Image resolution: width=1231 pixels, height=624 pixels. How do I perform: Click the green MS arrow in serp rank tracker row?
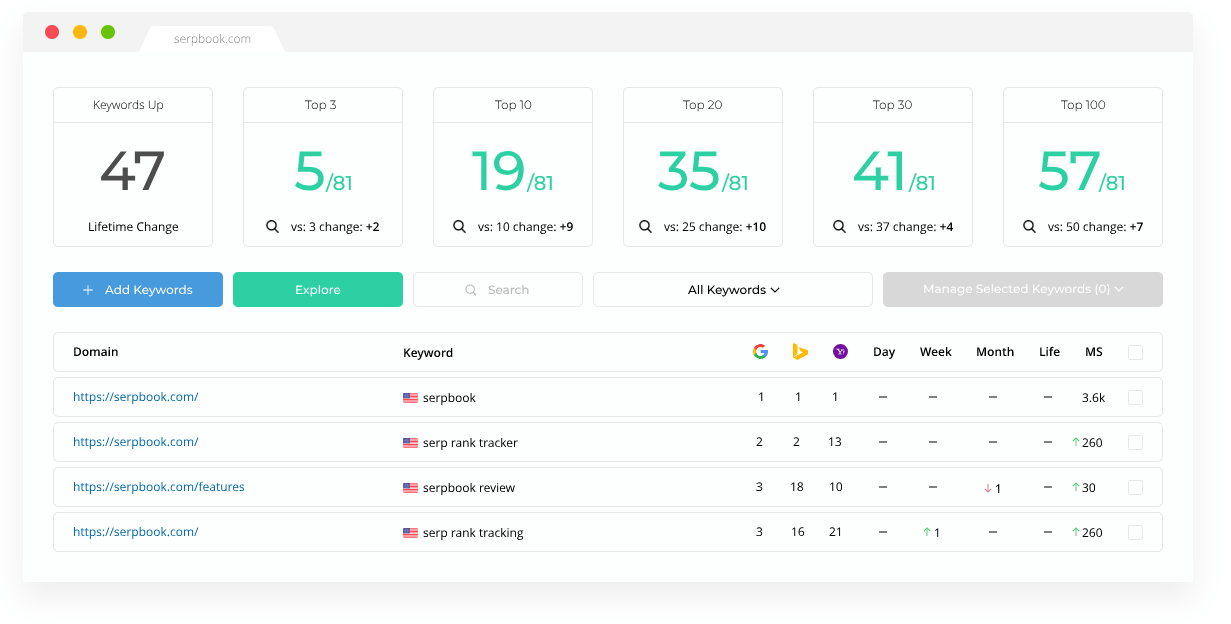[1076, 442]
